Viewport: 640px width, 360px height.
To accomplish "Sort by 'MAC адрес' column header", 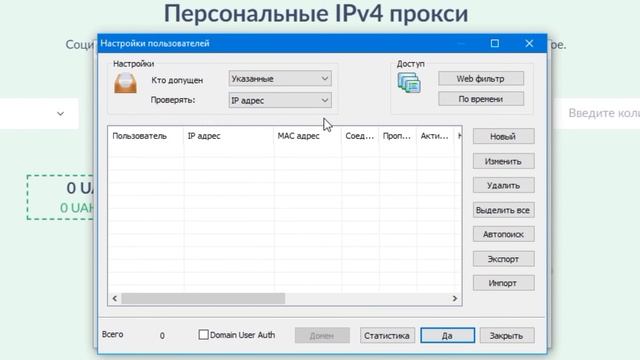I will tap(307, 136).
